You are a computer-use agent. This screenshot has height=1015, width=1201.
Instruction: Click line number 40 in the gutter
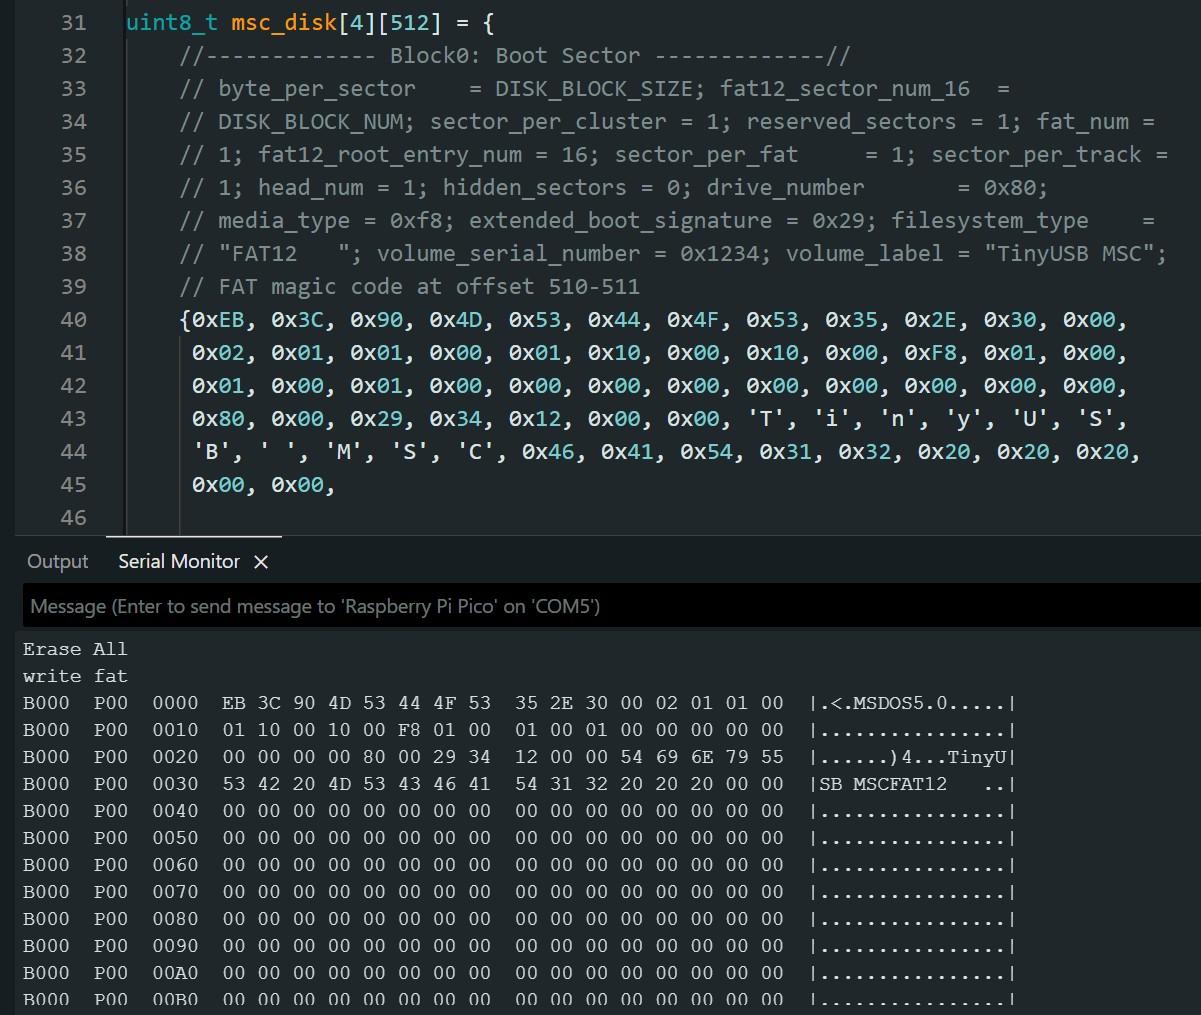[x=74, y=320]
